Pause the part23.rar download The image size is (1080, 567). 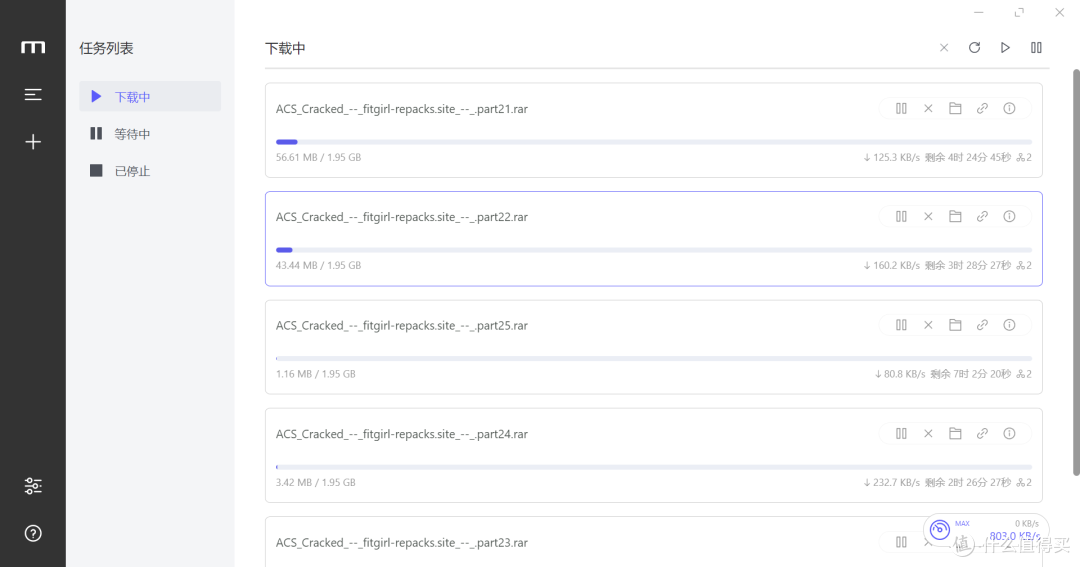[901, 542]
